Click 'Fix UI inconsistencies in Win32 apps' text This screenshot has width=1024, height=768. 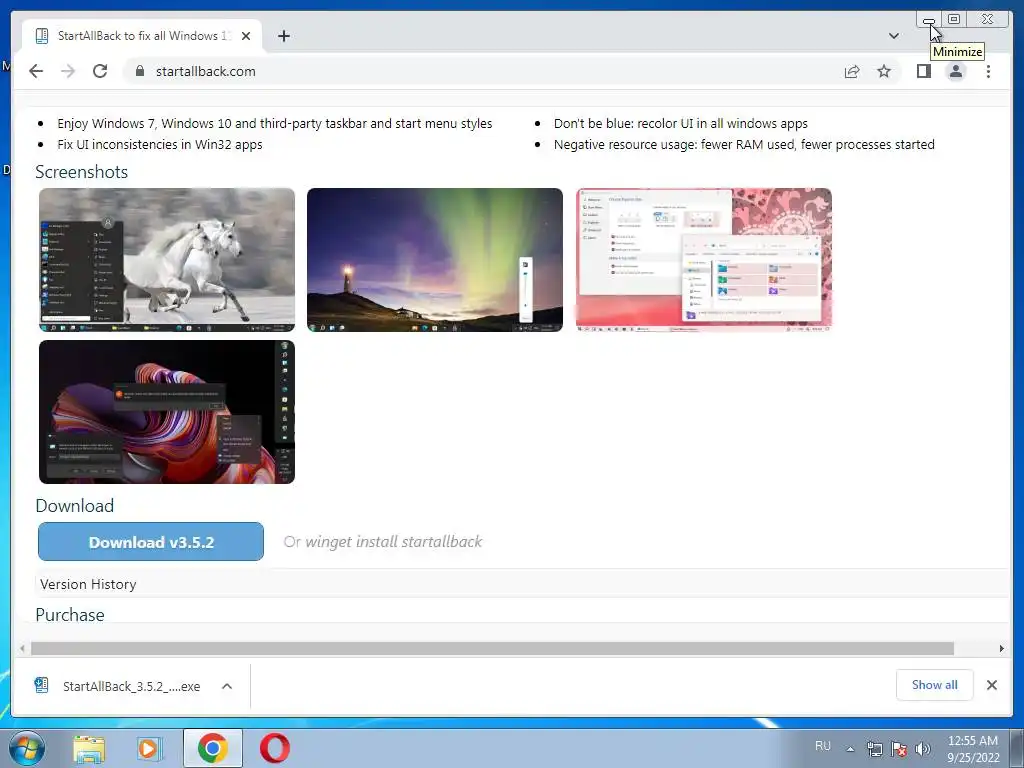click(x=160, y=144)
